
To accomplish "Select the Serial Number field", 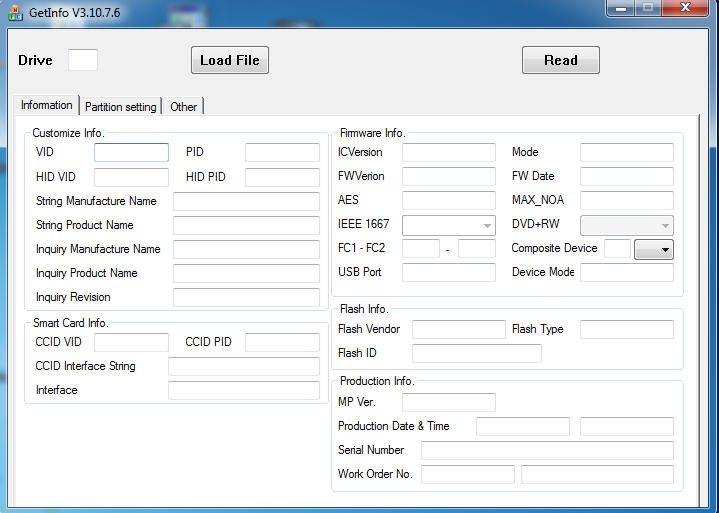I will click(x=547, y=450).
